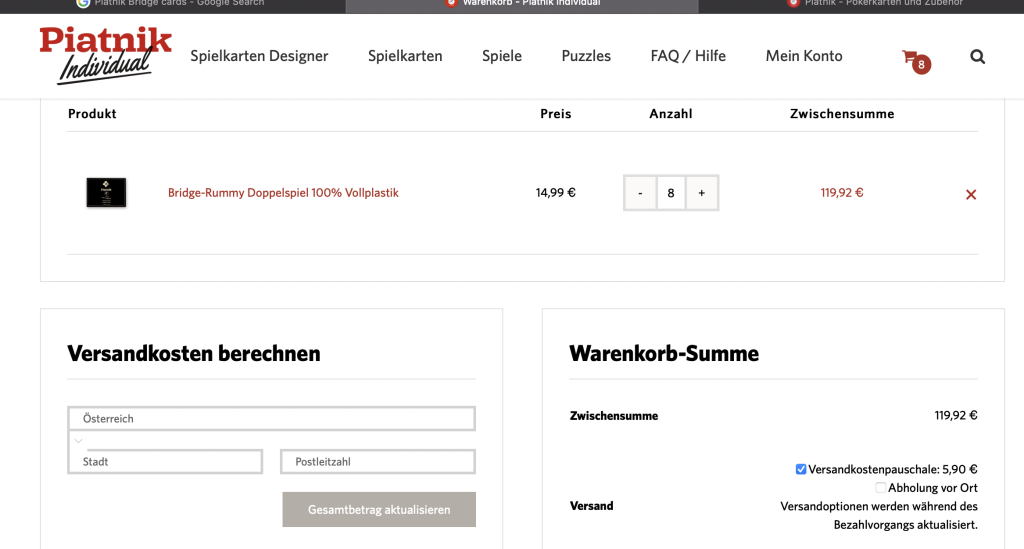Open the shopping cart icon with badge

(x=916, y=61)
